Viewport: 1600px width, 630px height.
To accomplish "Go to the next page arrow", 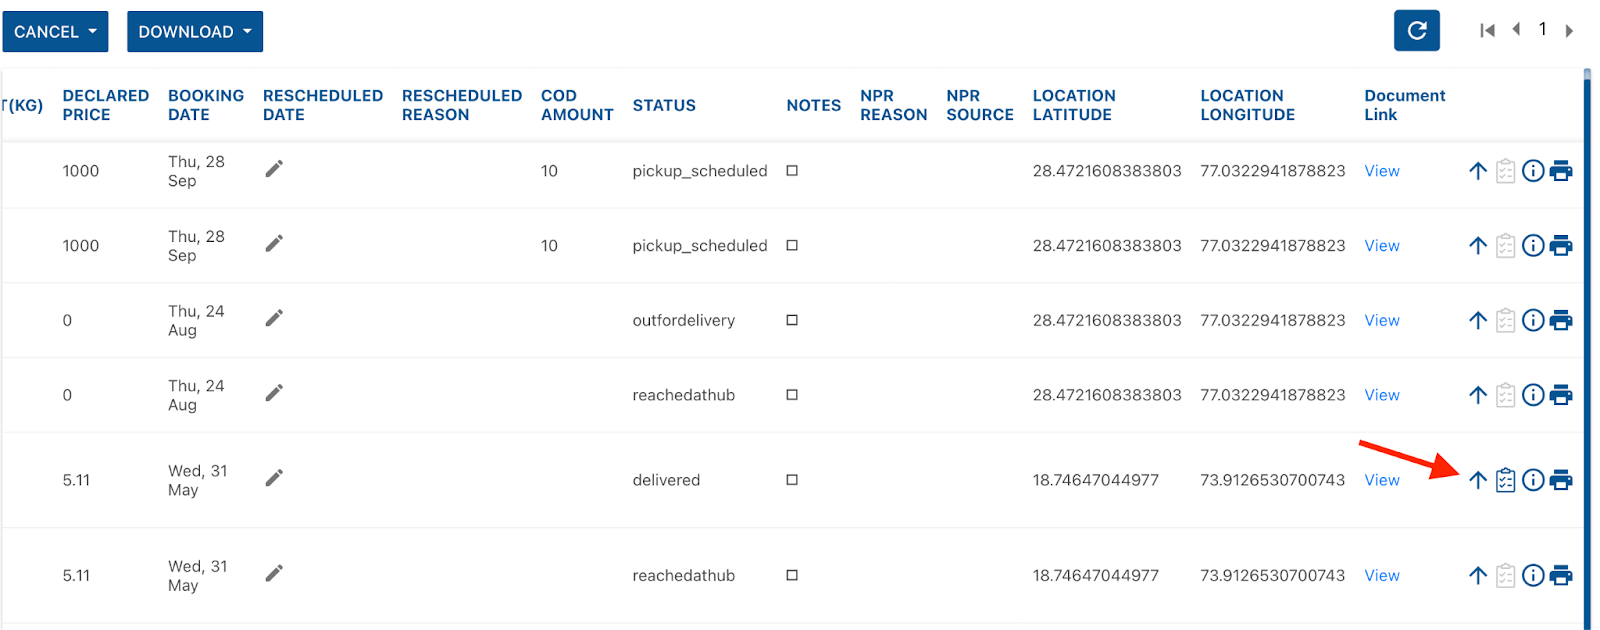I will (x=1569, y=31).
